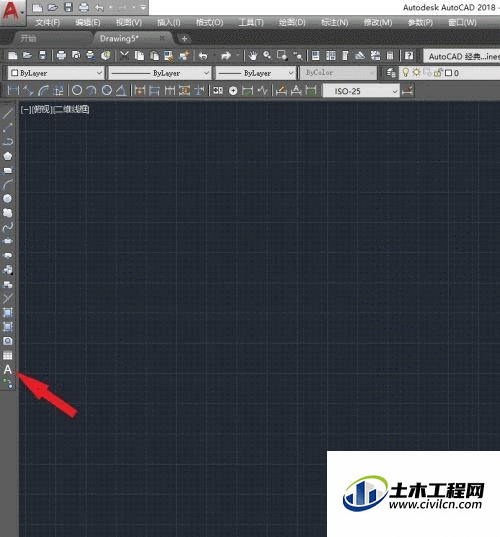
Task: Select the Hatch tool
Action: pyautogui.click(x=8, y=312)
